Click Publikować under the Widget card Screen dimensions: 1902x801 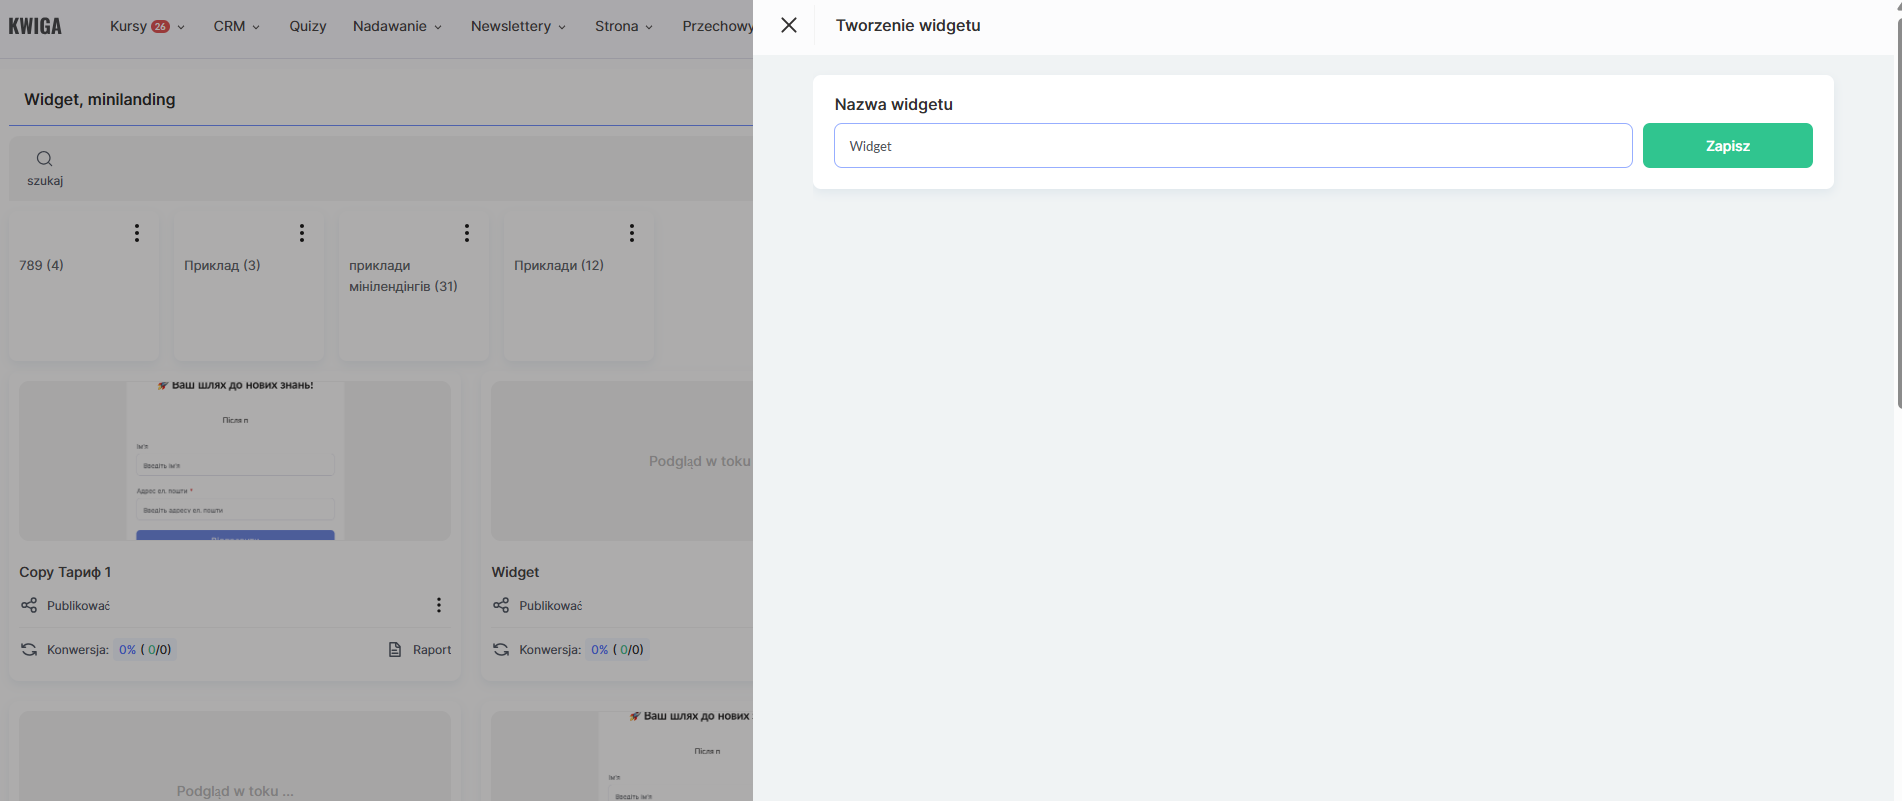pyautogui.click(x=550, y=605)
